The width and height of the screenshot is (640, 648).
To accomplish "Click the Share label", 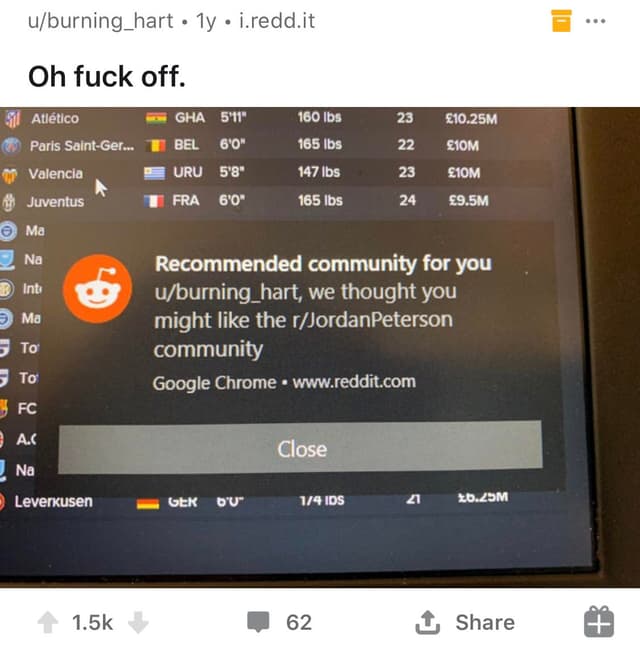I will point(485,622).
